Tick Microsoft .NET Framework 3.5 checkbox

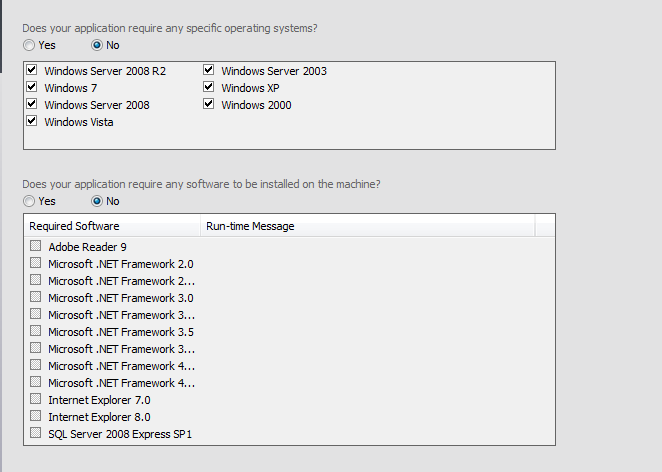click(36, 331)
